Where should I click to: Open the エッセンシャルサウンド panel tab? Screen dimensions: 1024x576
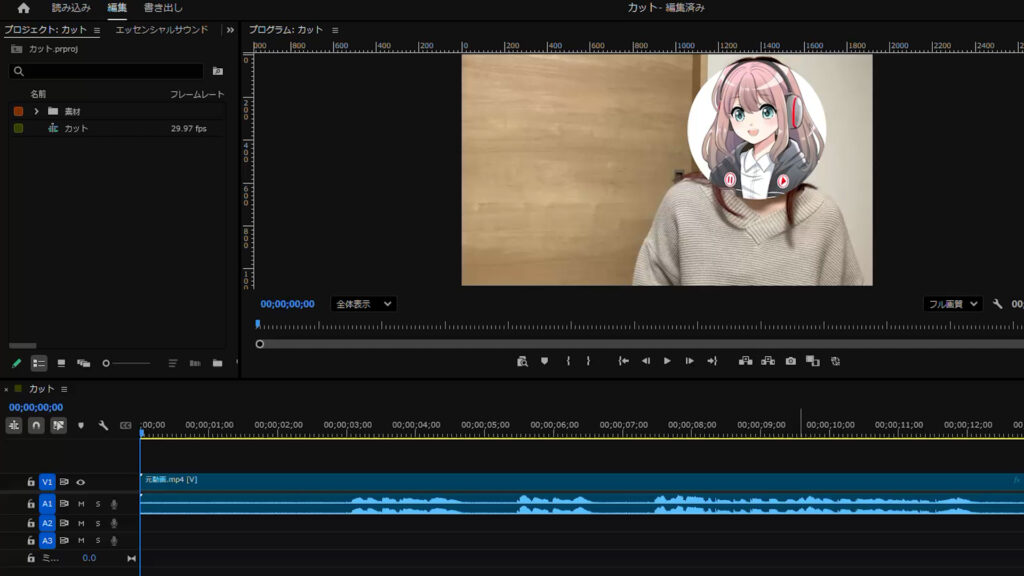(162, 30)
